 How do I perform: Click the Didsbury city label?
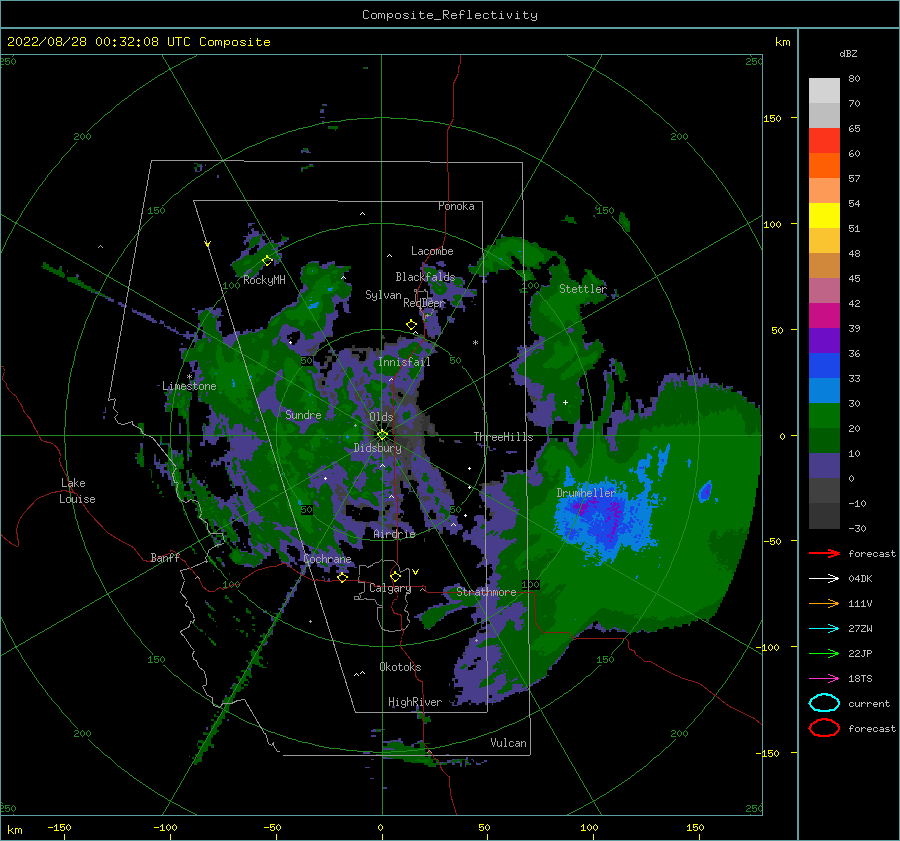tap(377, 448)
